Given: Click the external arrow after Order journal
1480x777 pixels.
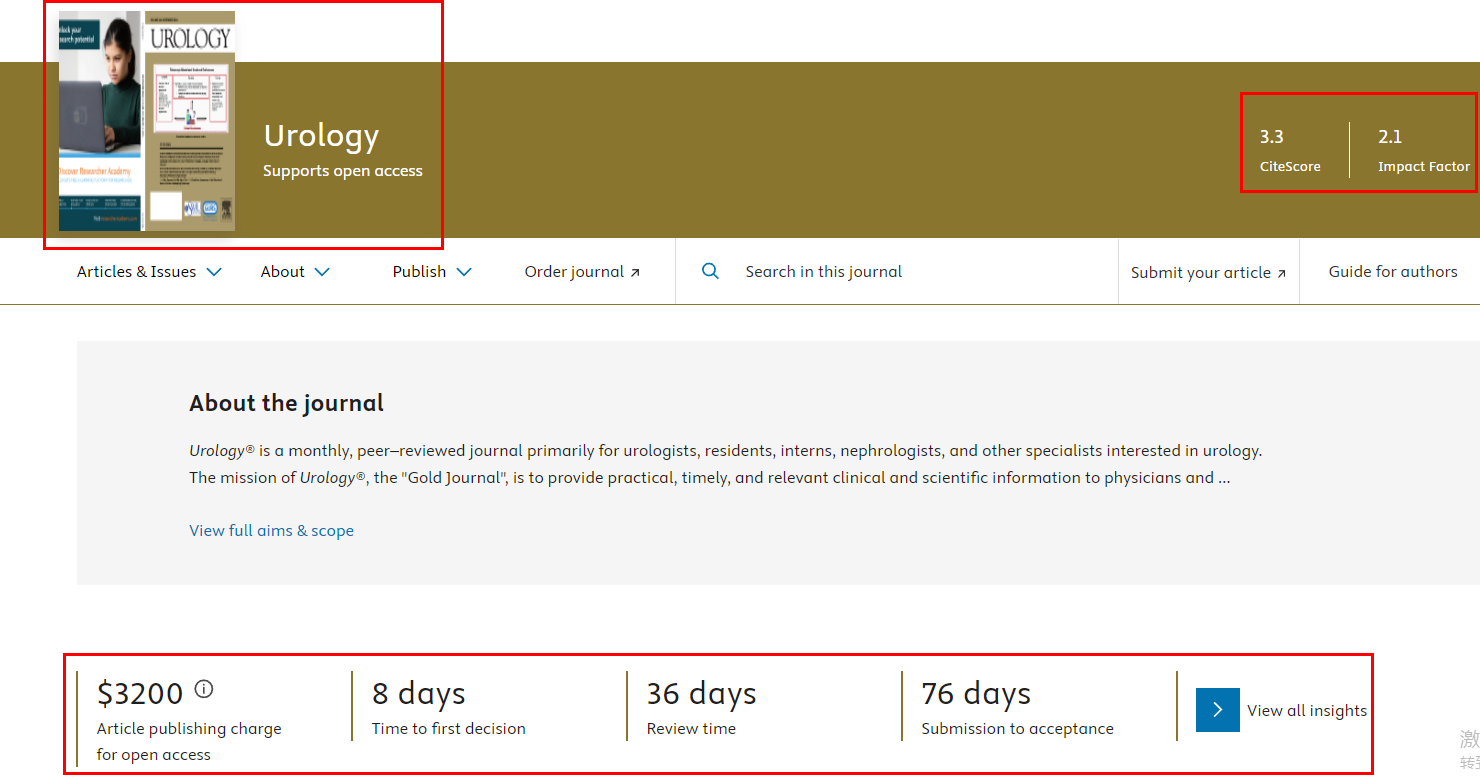Looking at the screenshot, I should [x=635, y=272].
